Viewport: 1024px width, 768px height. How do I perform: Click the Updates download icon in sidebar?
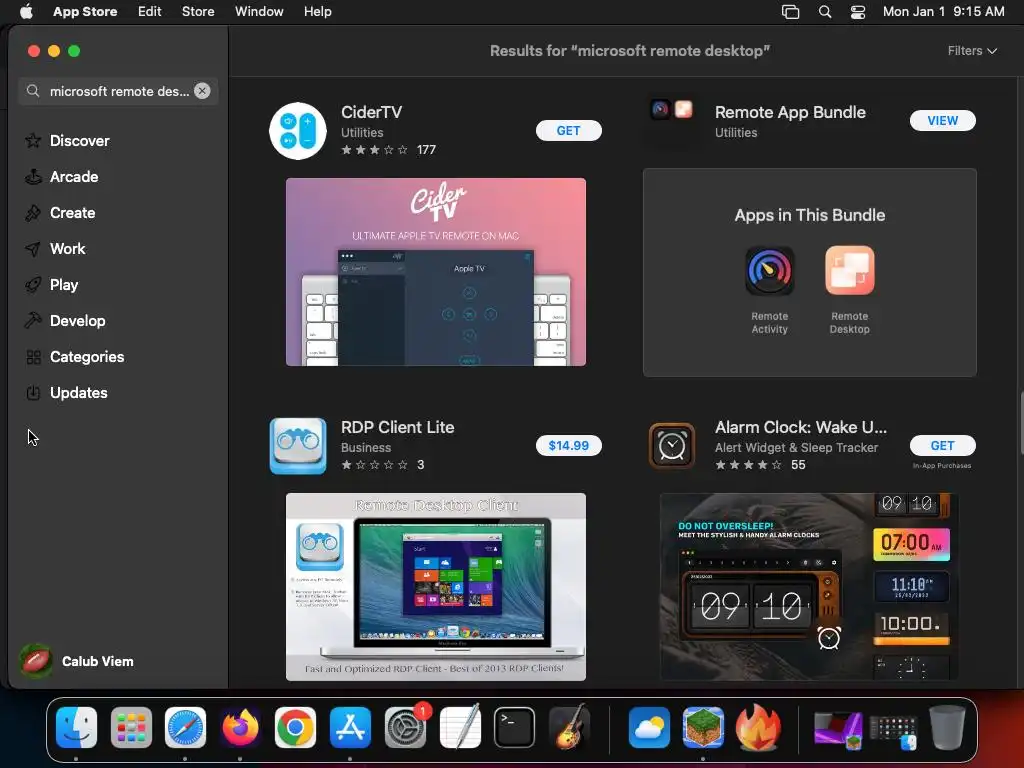(x=33, y=392)
